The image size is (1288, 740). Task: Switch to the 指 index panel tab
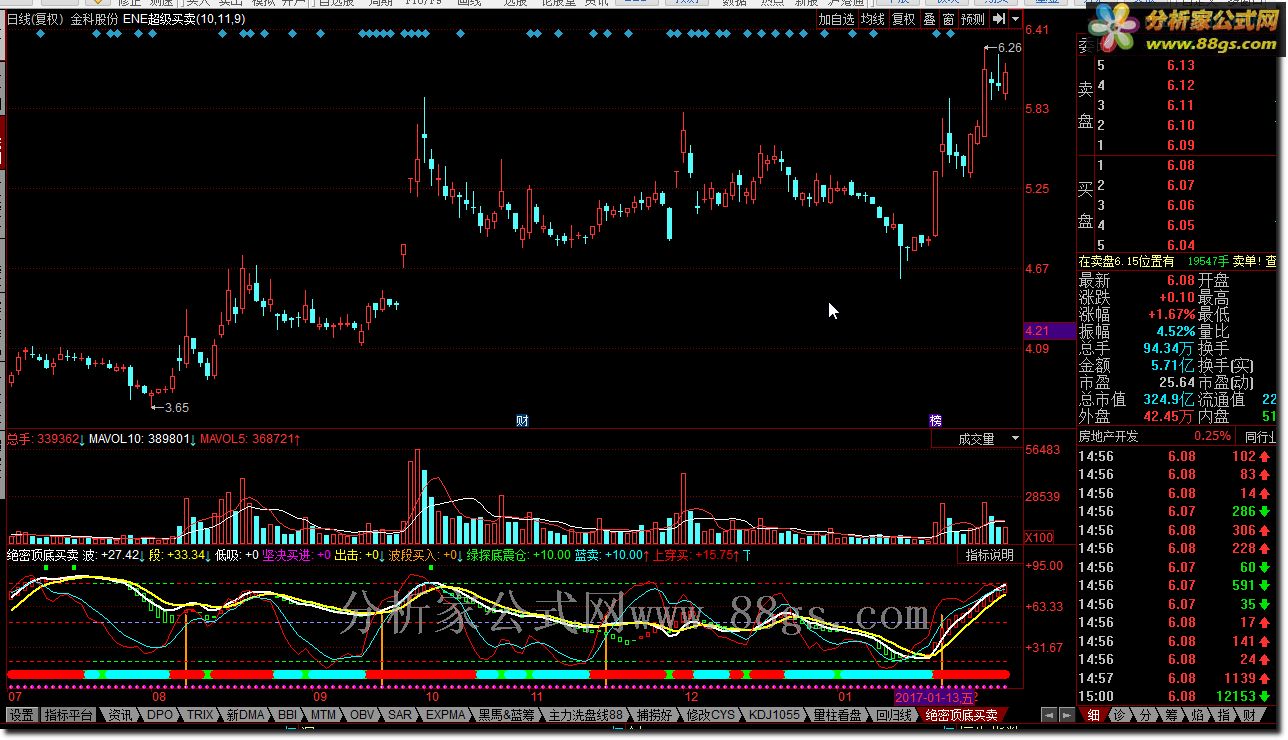click(x=1223, y=715)
